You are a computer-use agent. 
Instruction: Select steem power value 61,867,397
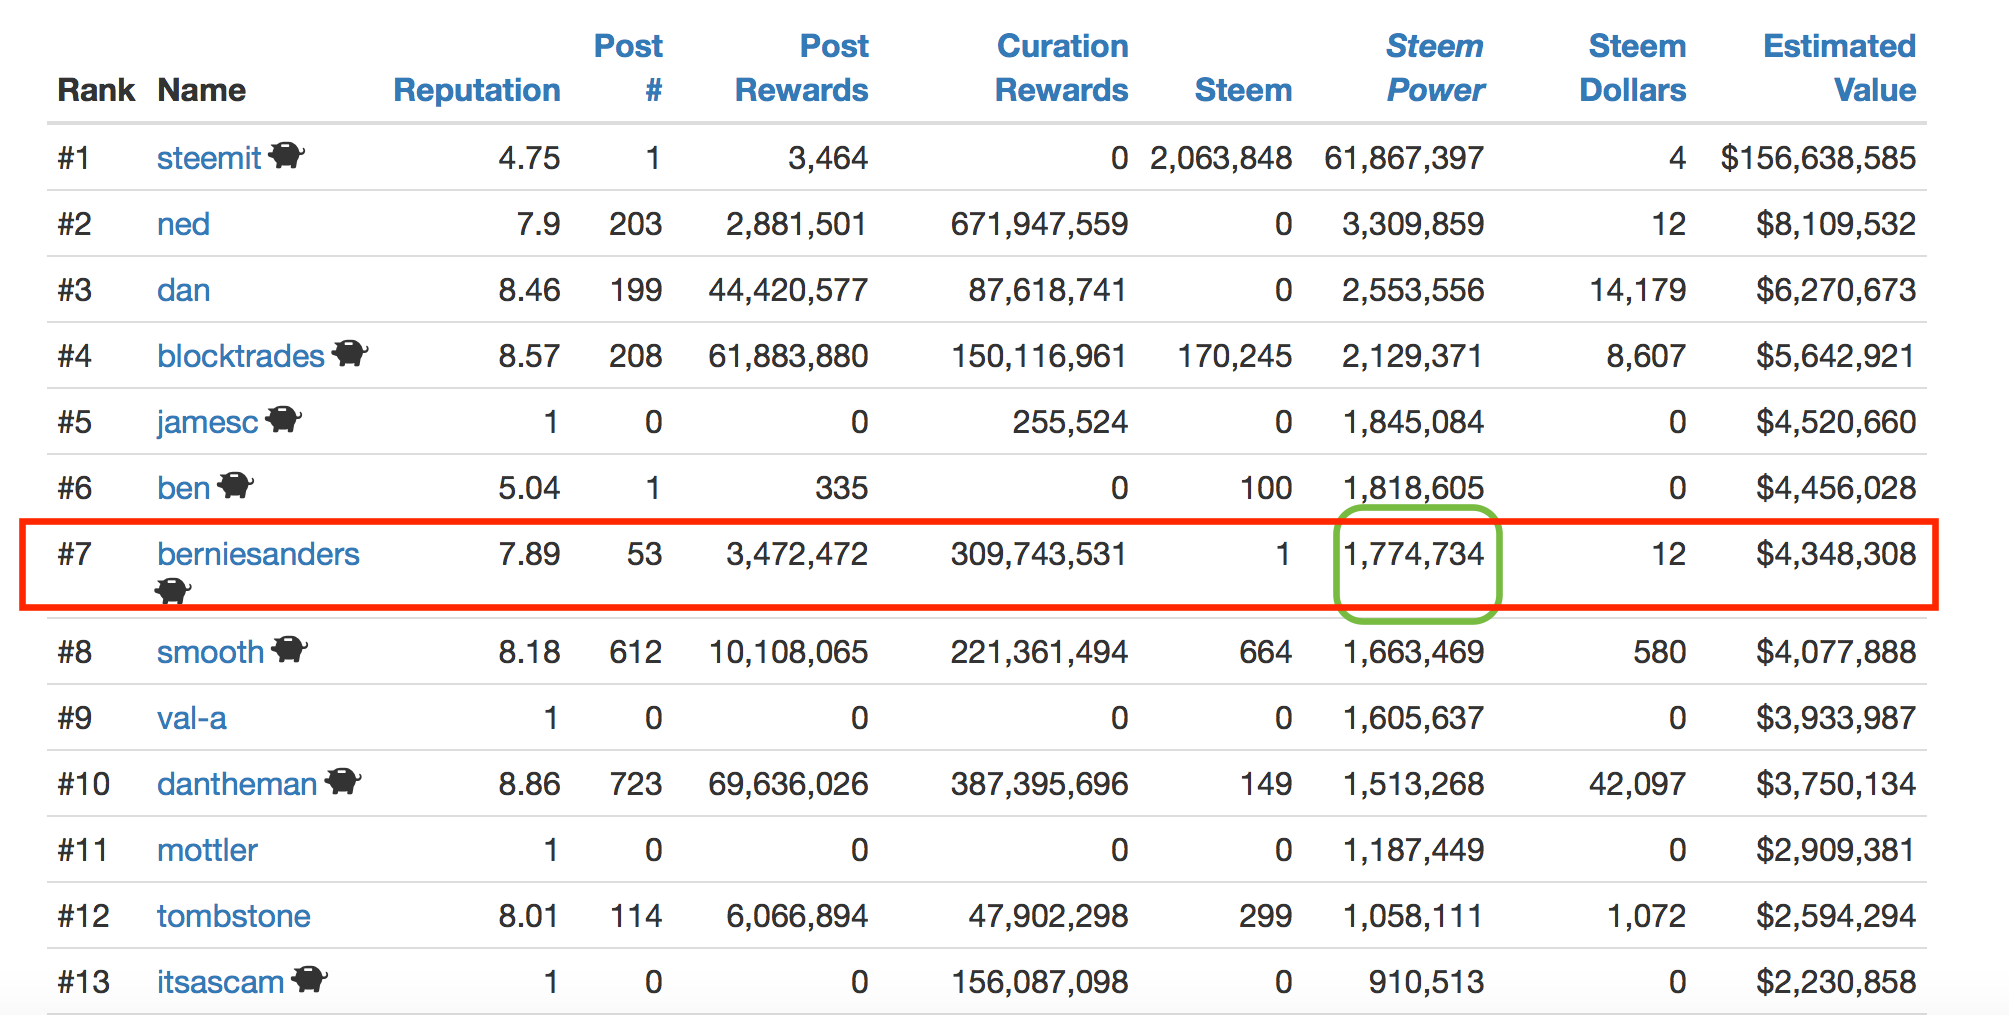click(1404, 158)
